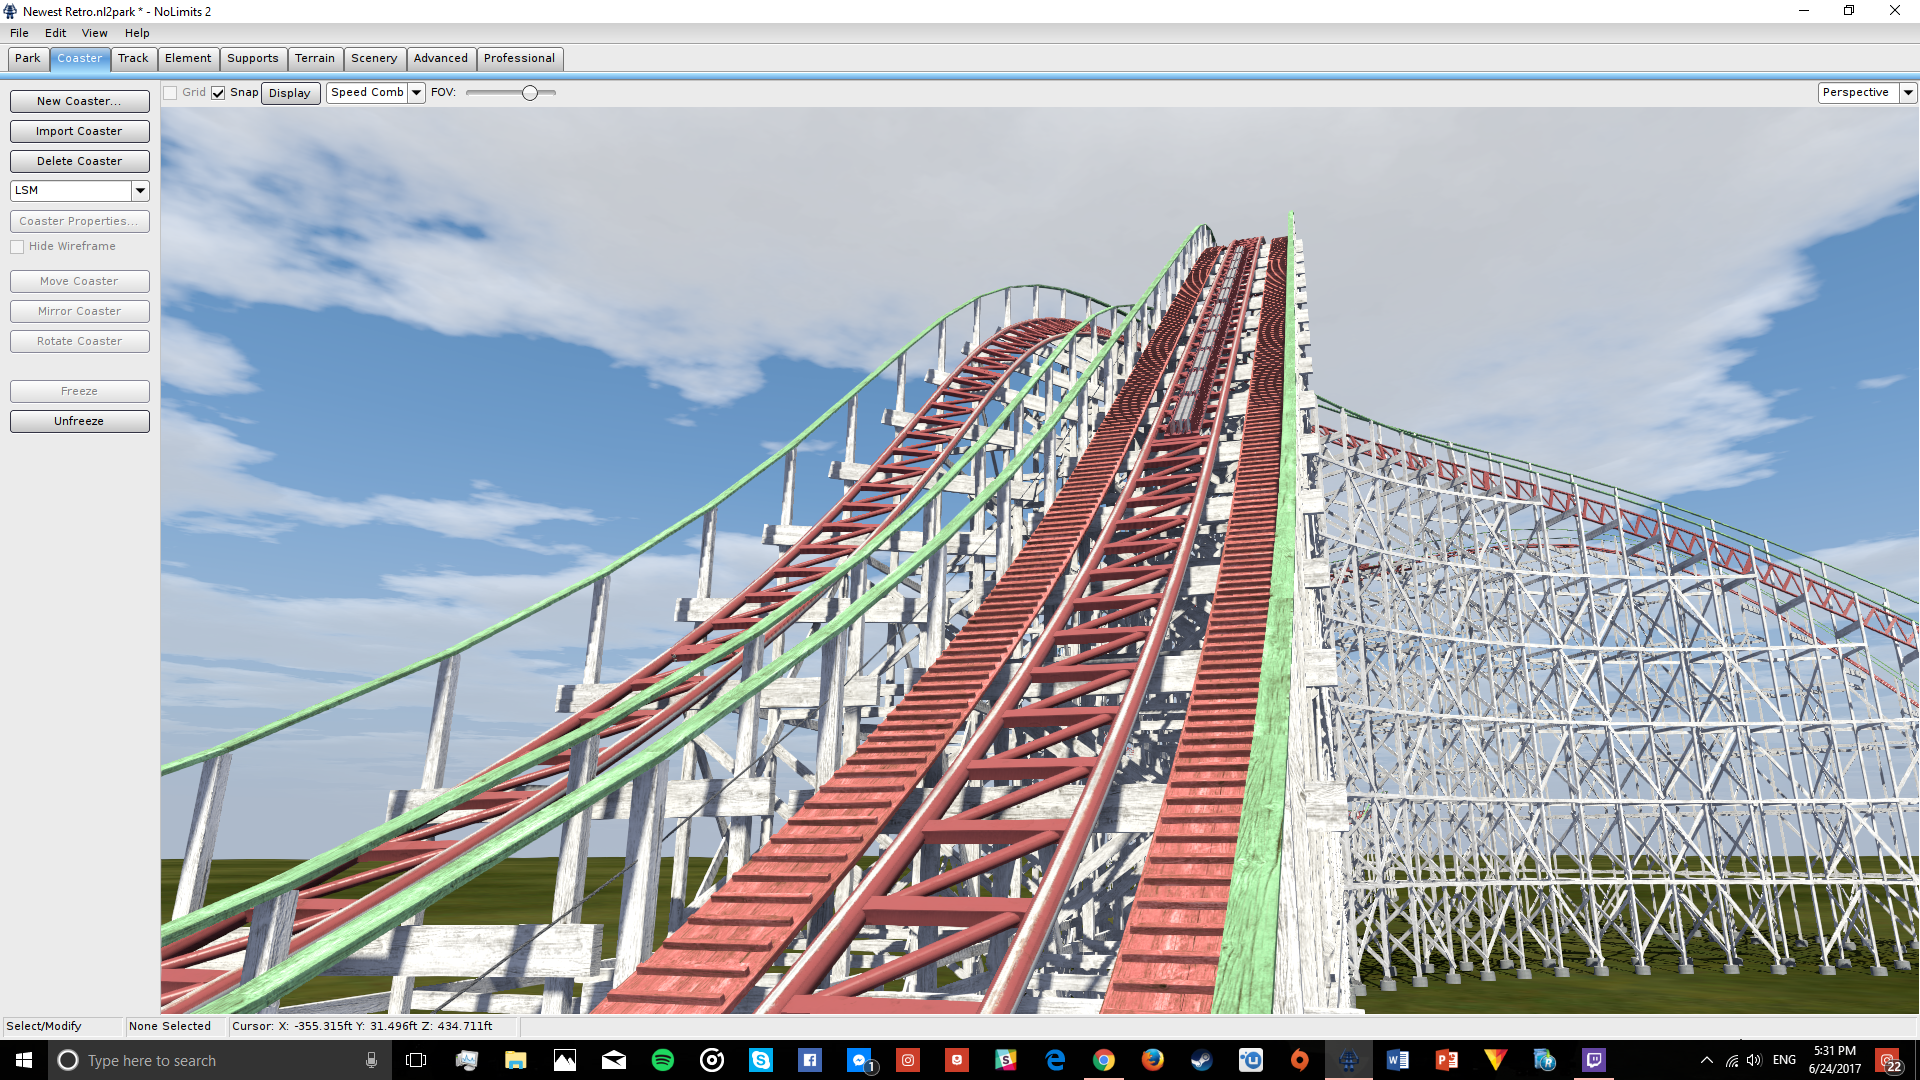Click the FOV slider handle
1920x1080 pixels.
(x=530, y=93)
